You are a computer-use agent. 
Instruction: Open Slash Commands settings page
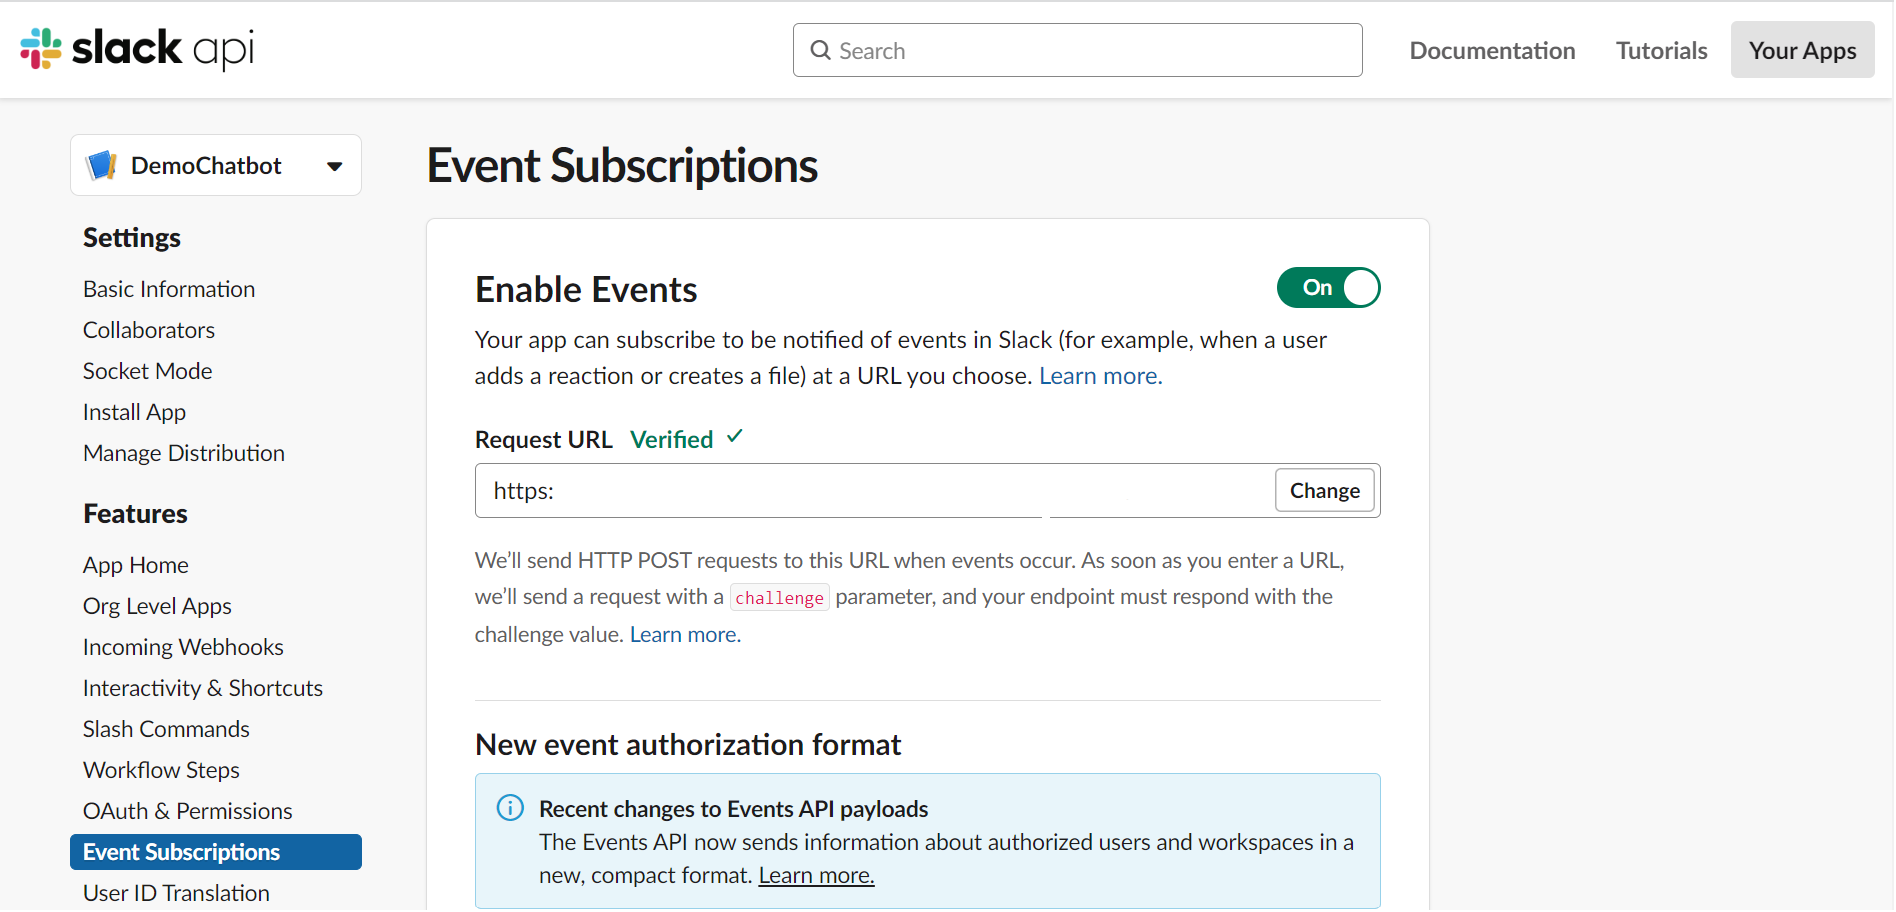pyautogui.click(x=166, y=729)
